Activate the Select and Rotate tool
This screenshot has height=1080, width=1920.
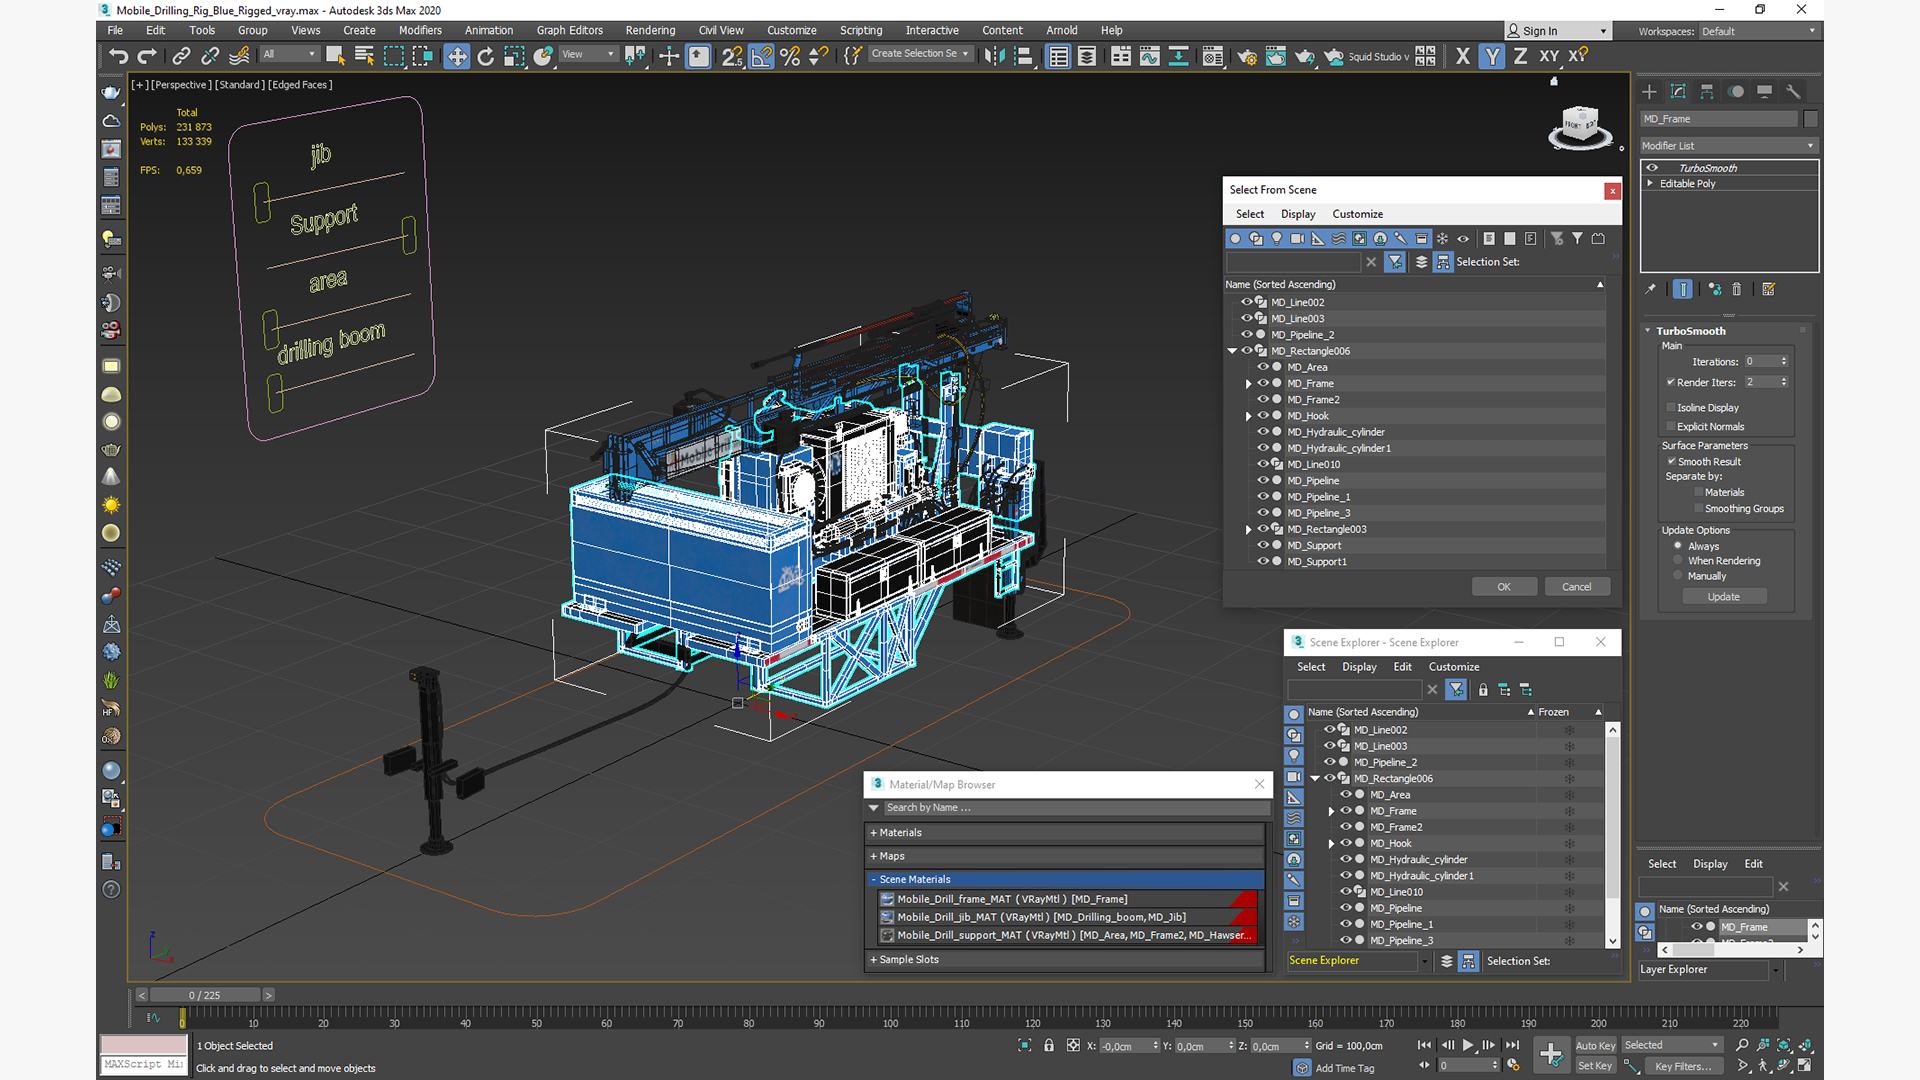point(486,57)
